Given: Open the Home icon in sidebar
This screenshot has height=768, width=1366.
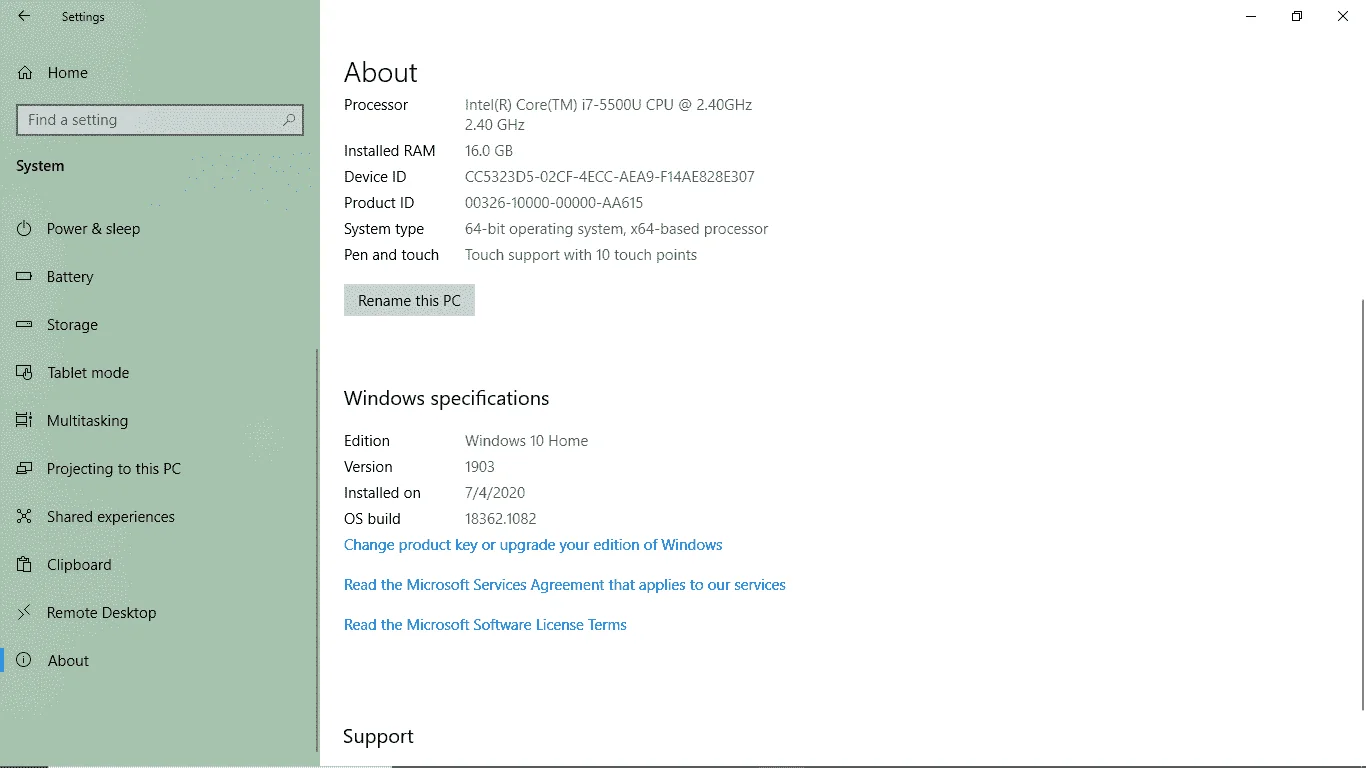Looking at the screenshot, I should coord(25,73).
